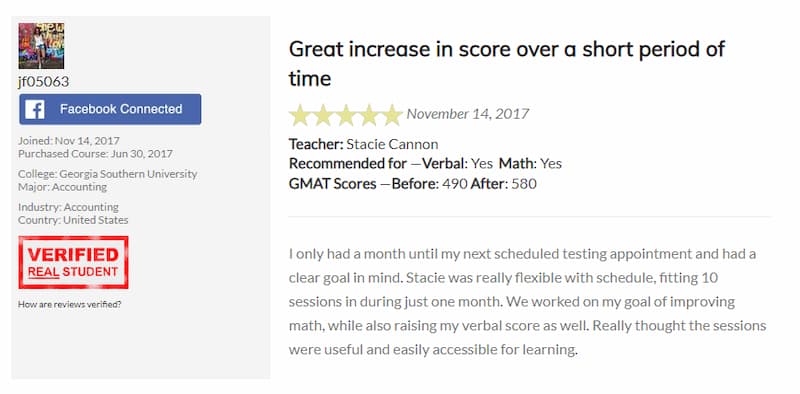Click the fourth rating star

point(369,115)
